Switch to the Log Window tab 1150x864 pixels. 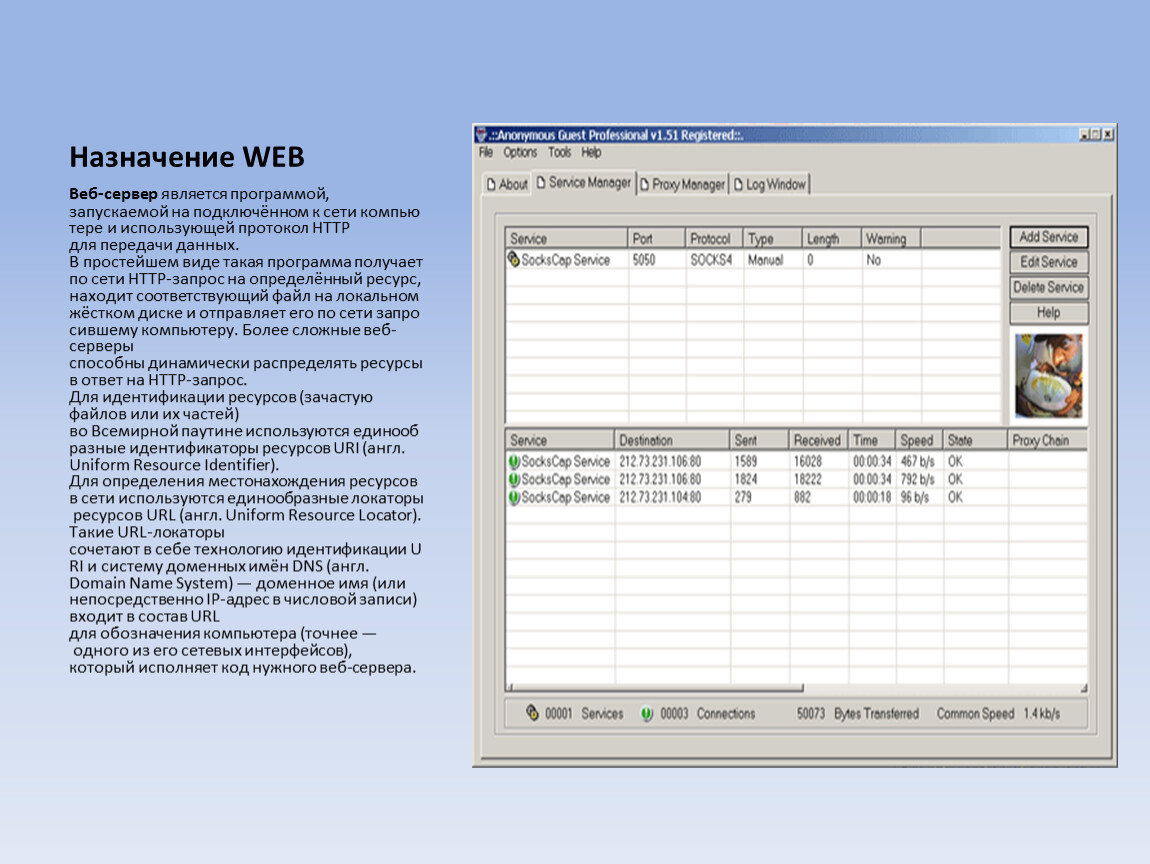pyautogui.click(x=769, y=184)
